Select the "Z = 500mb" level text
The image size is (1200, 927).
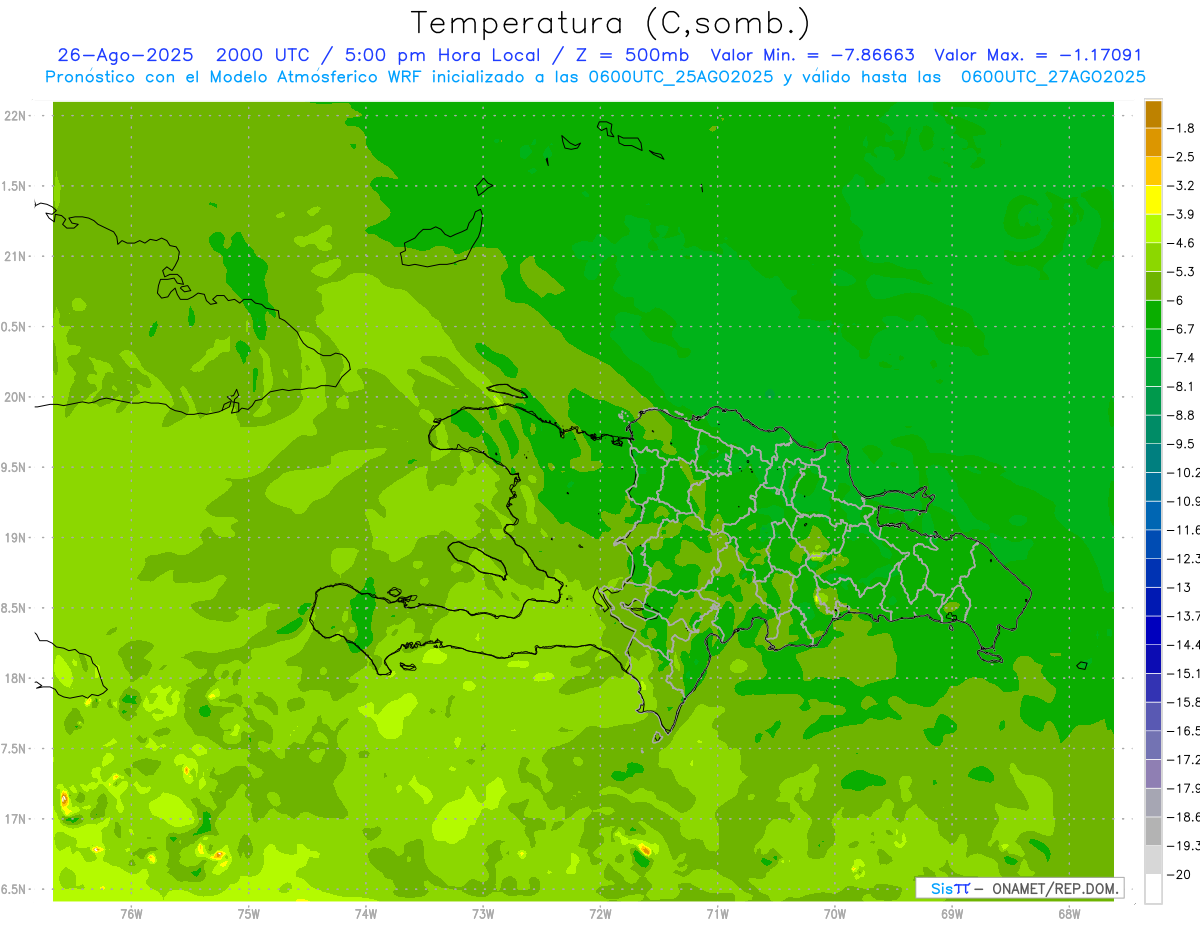pos(629,55)
